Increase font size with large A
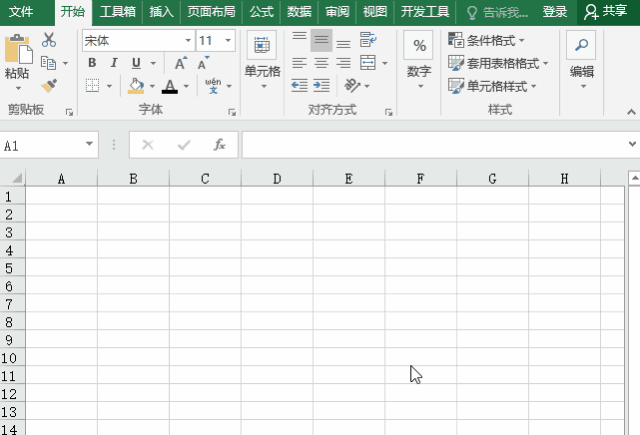This screenshot has width=640, height=435. tap(180, 63)
